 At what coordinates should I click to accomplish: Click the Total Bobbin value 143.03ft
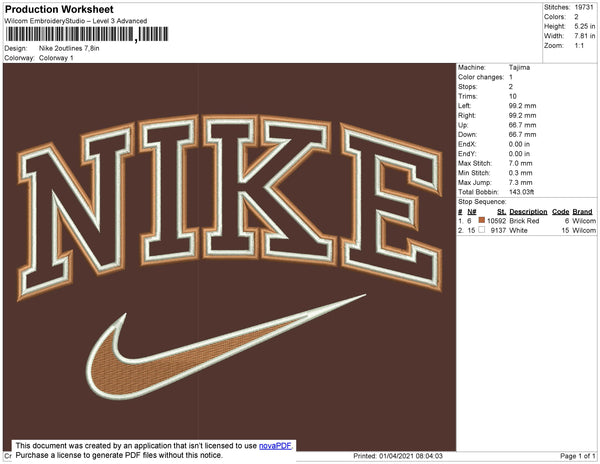click(x=522, y=192)
